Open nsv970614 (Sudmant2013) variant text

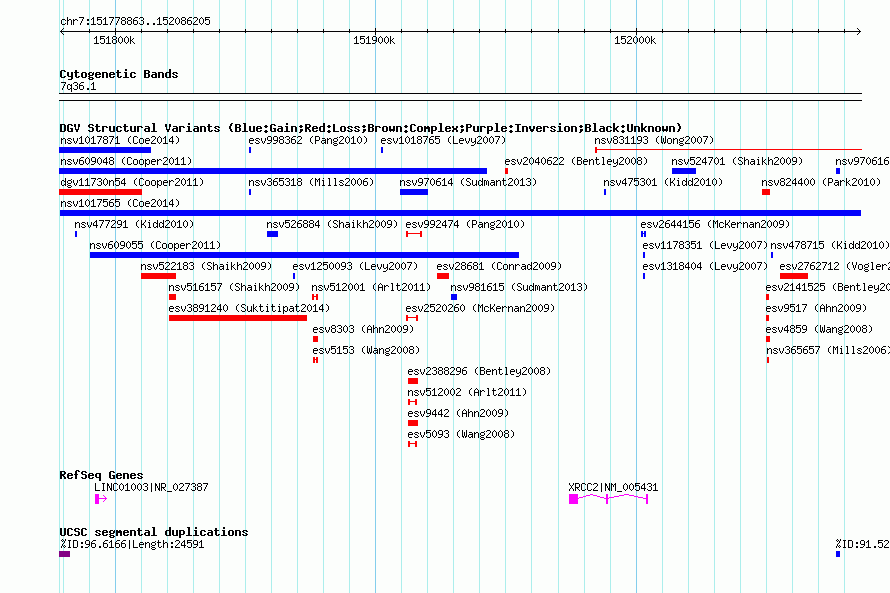(468, 182)
